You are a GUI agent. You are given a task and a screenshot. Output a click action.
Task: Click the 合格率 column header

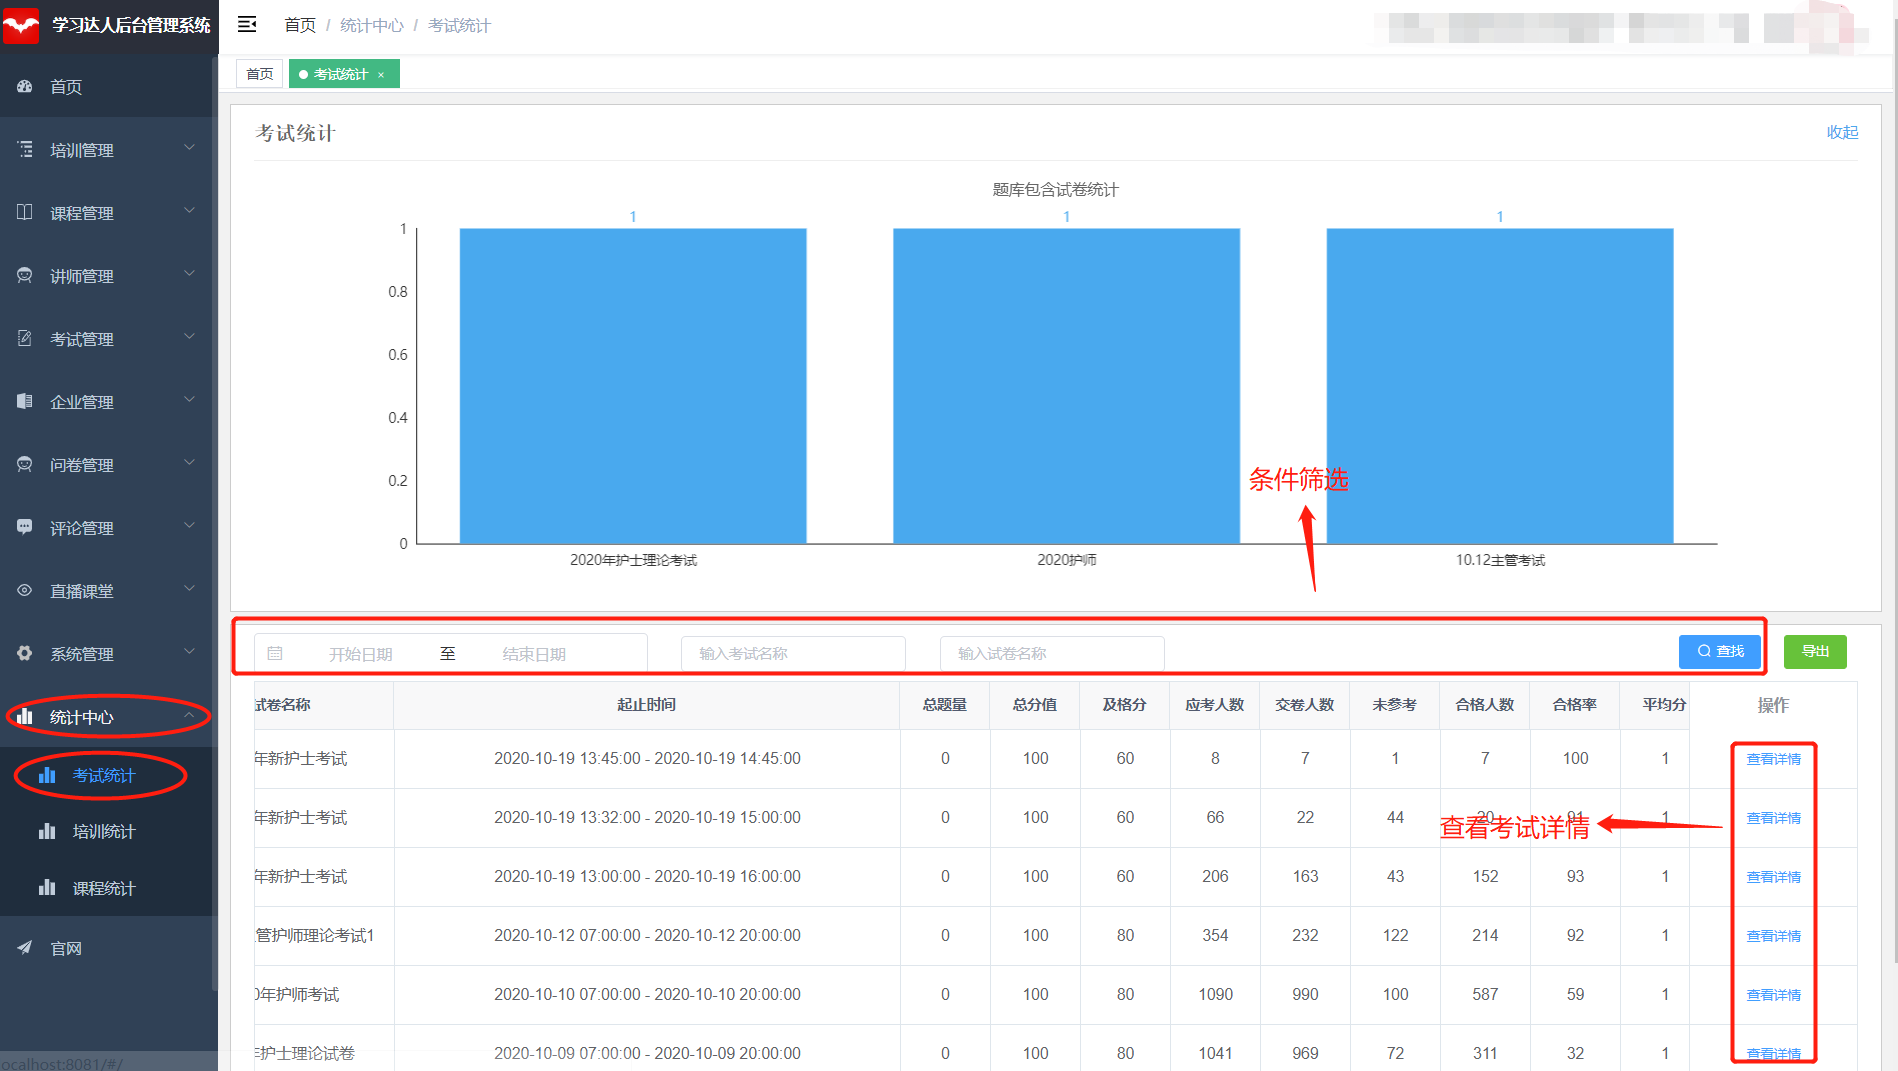point(1575,705)
